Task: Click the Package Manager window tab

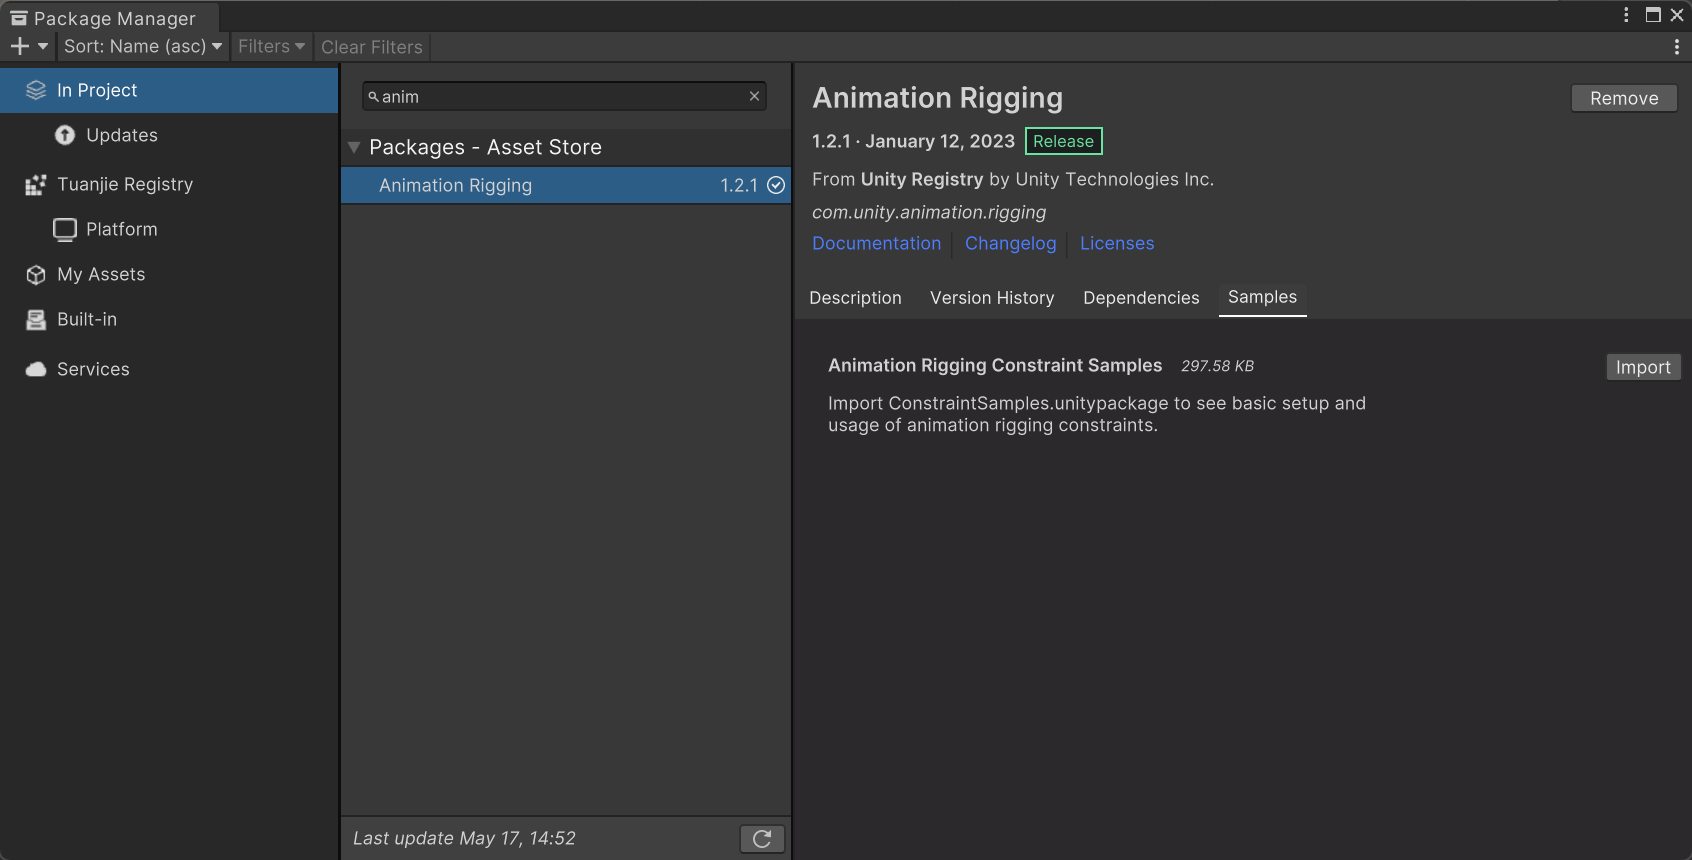Action: pos(108,17)
